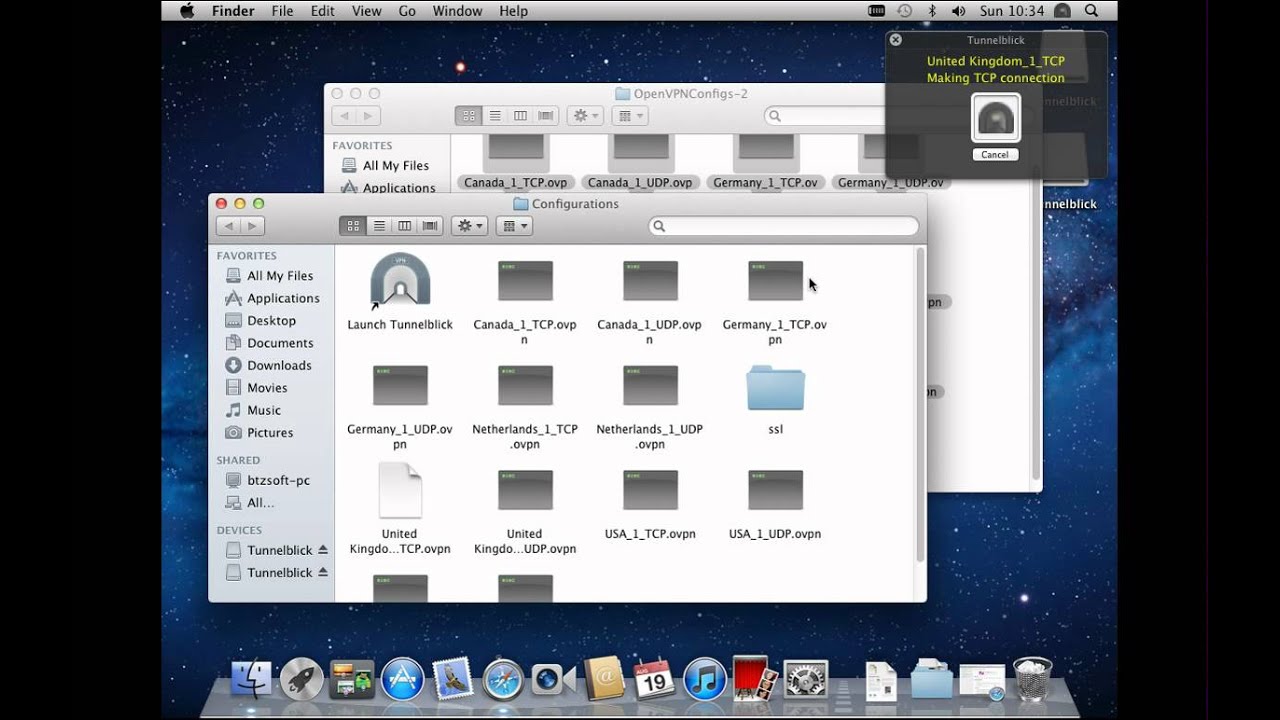Select btzsoft-pc under Shared
The image size is (1280, 720).
(x=268, y=480)
